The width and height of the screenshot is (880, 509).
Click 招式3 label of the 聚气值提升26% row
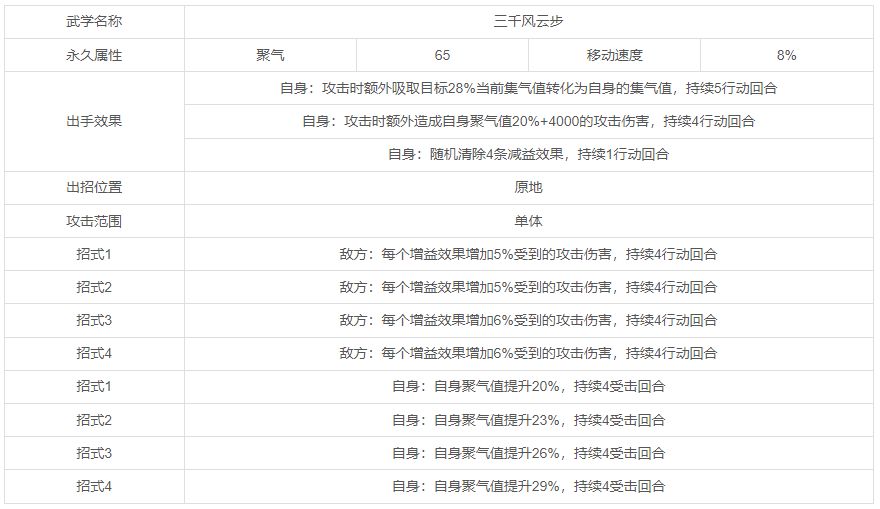pyautogui.click(x=94, y=453)
